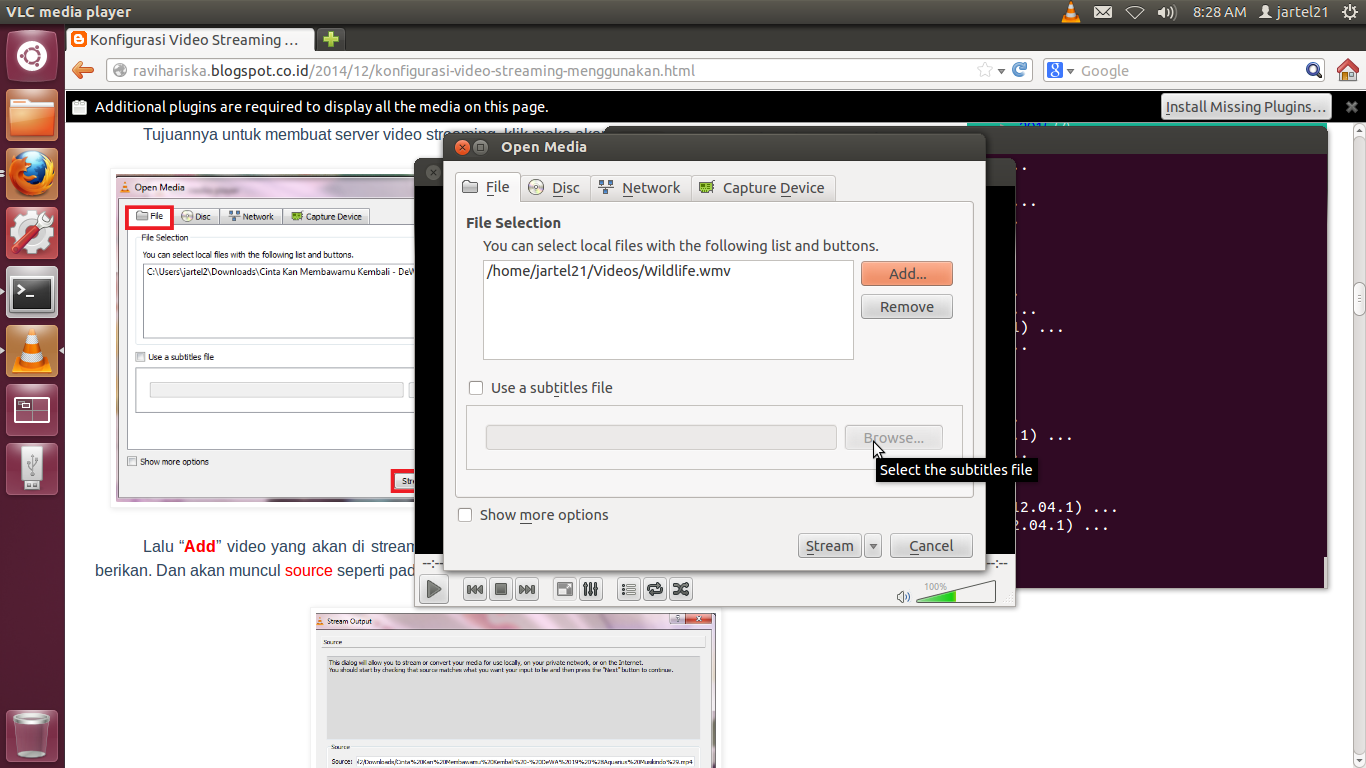Click VLC cone icon in launcher
This screenshot has width=1366, height=768.
(x=32, y=351)
